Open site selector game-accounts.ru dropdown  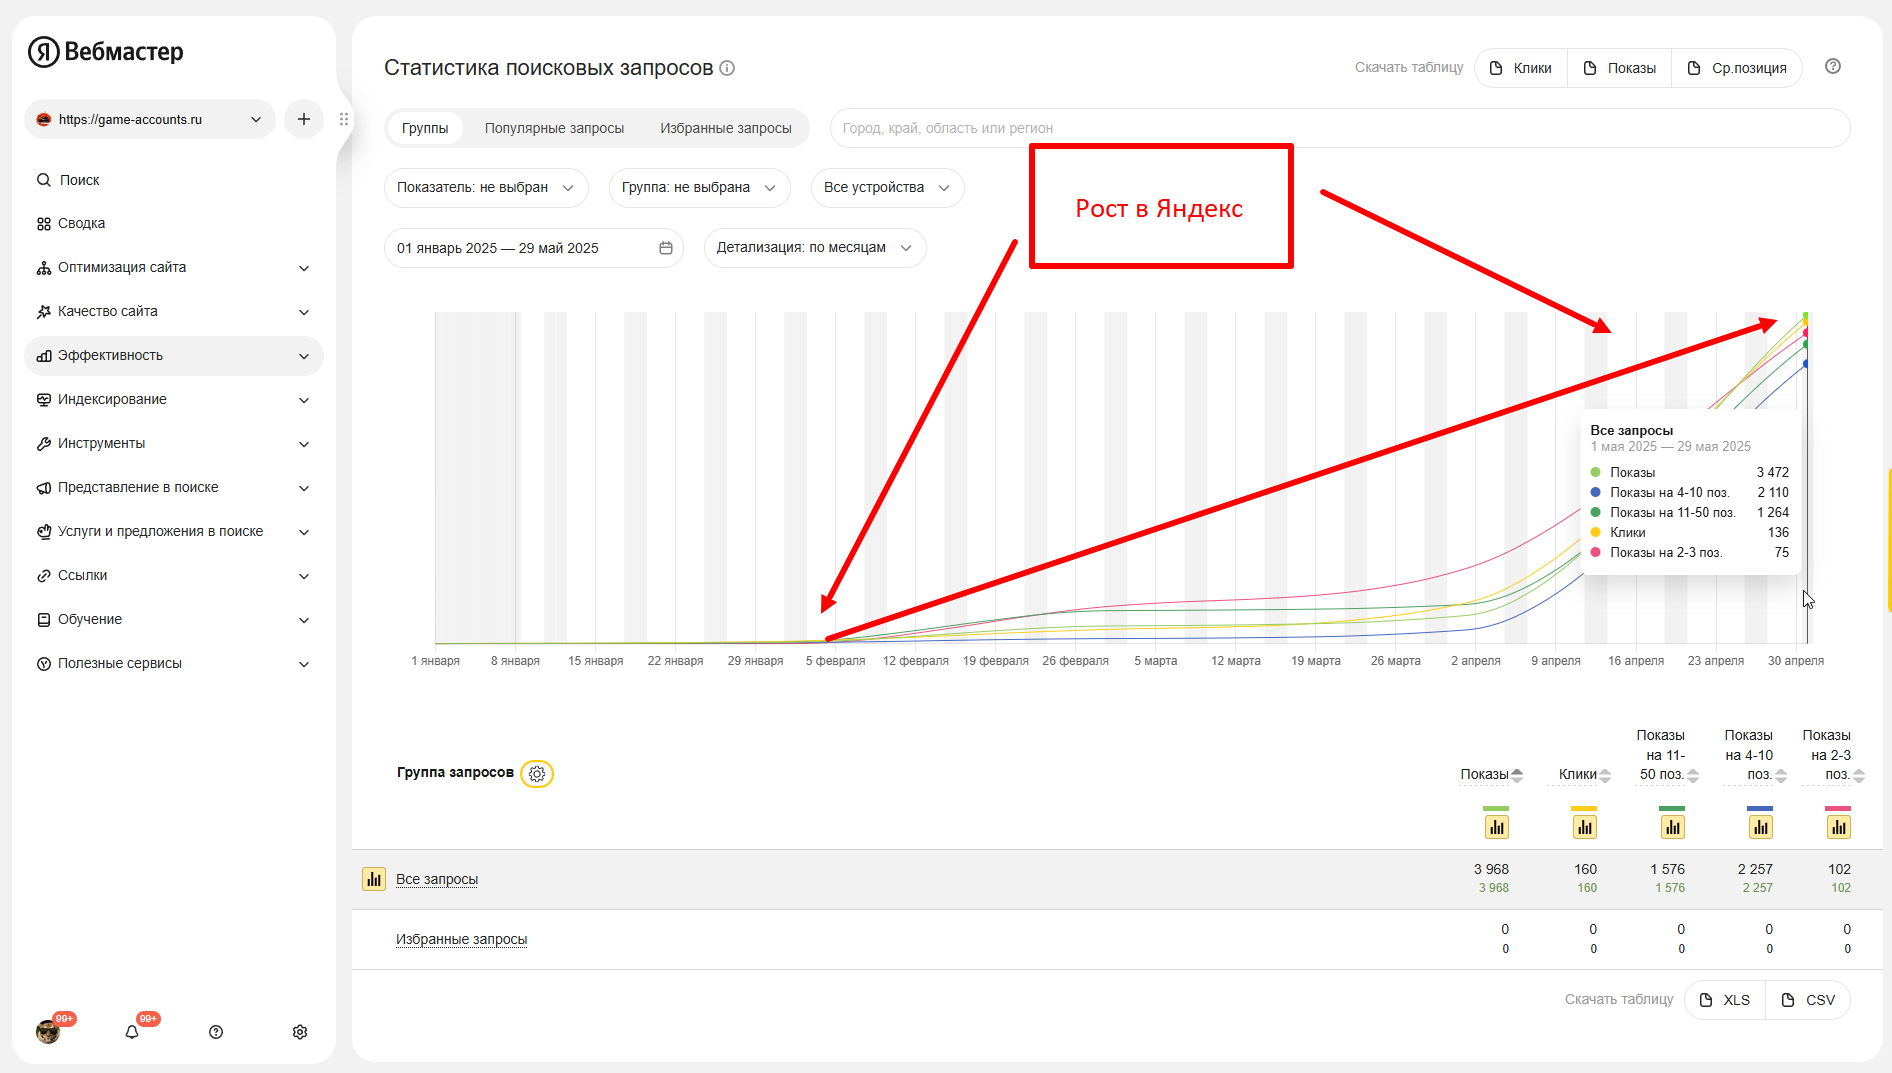click(150, 119)
